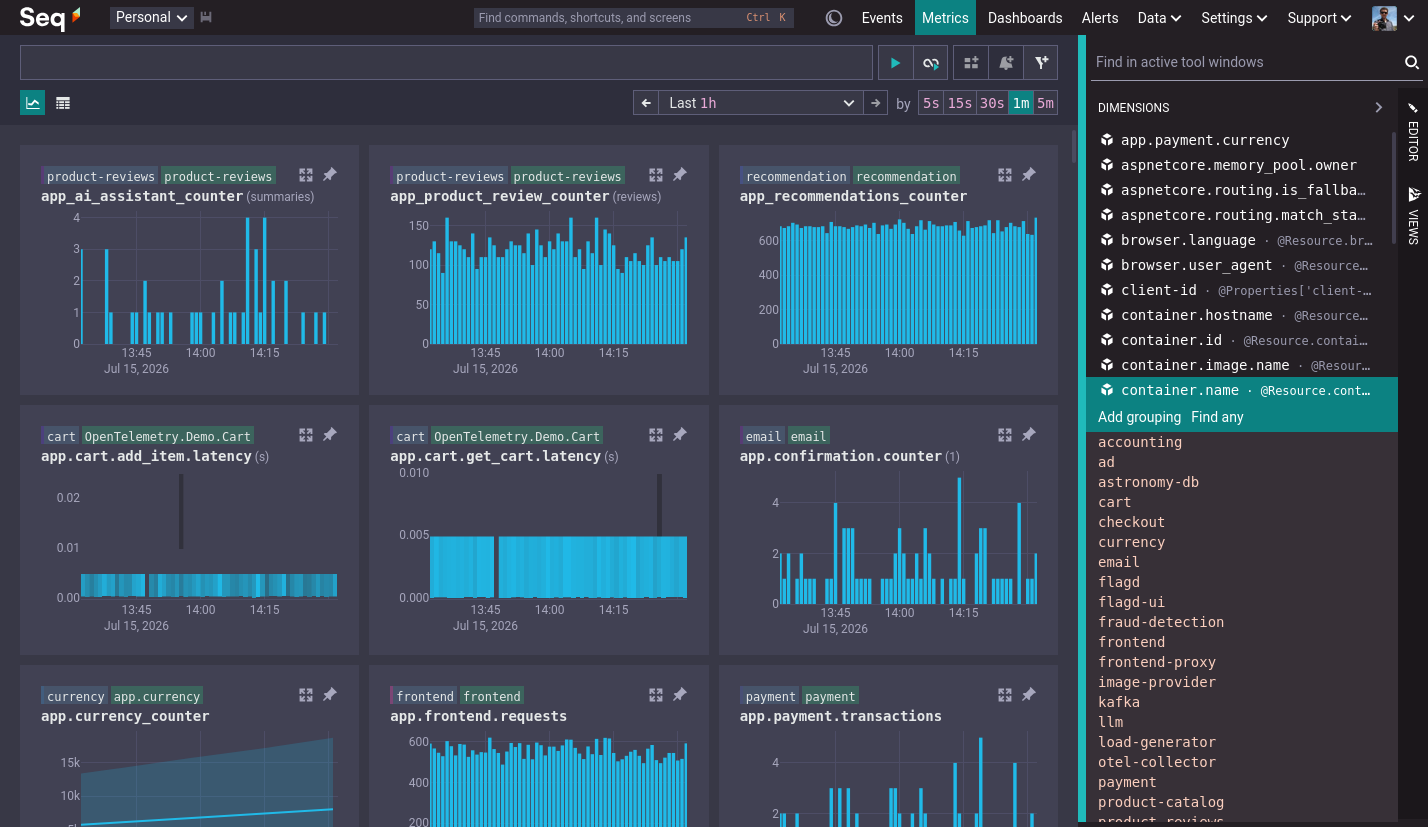Click the fraud-detection container value

[1161, 622]
